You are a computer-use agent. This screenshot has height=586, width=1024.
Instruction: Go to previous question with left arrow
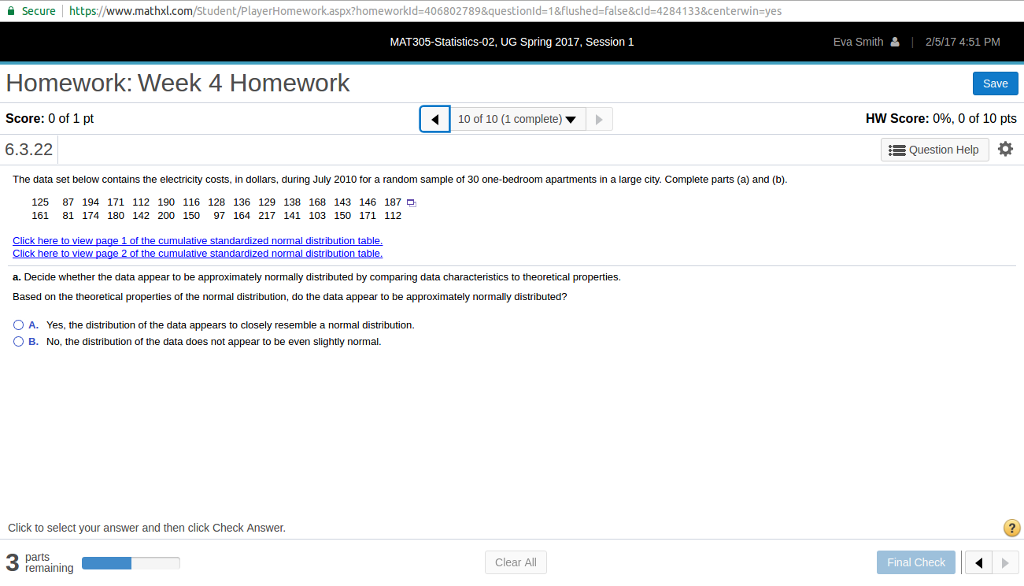(x=434, y=118)
